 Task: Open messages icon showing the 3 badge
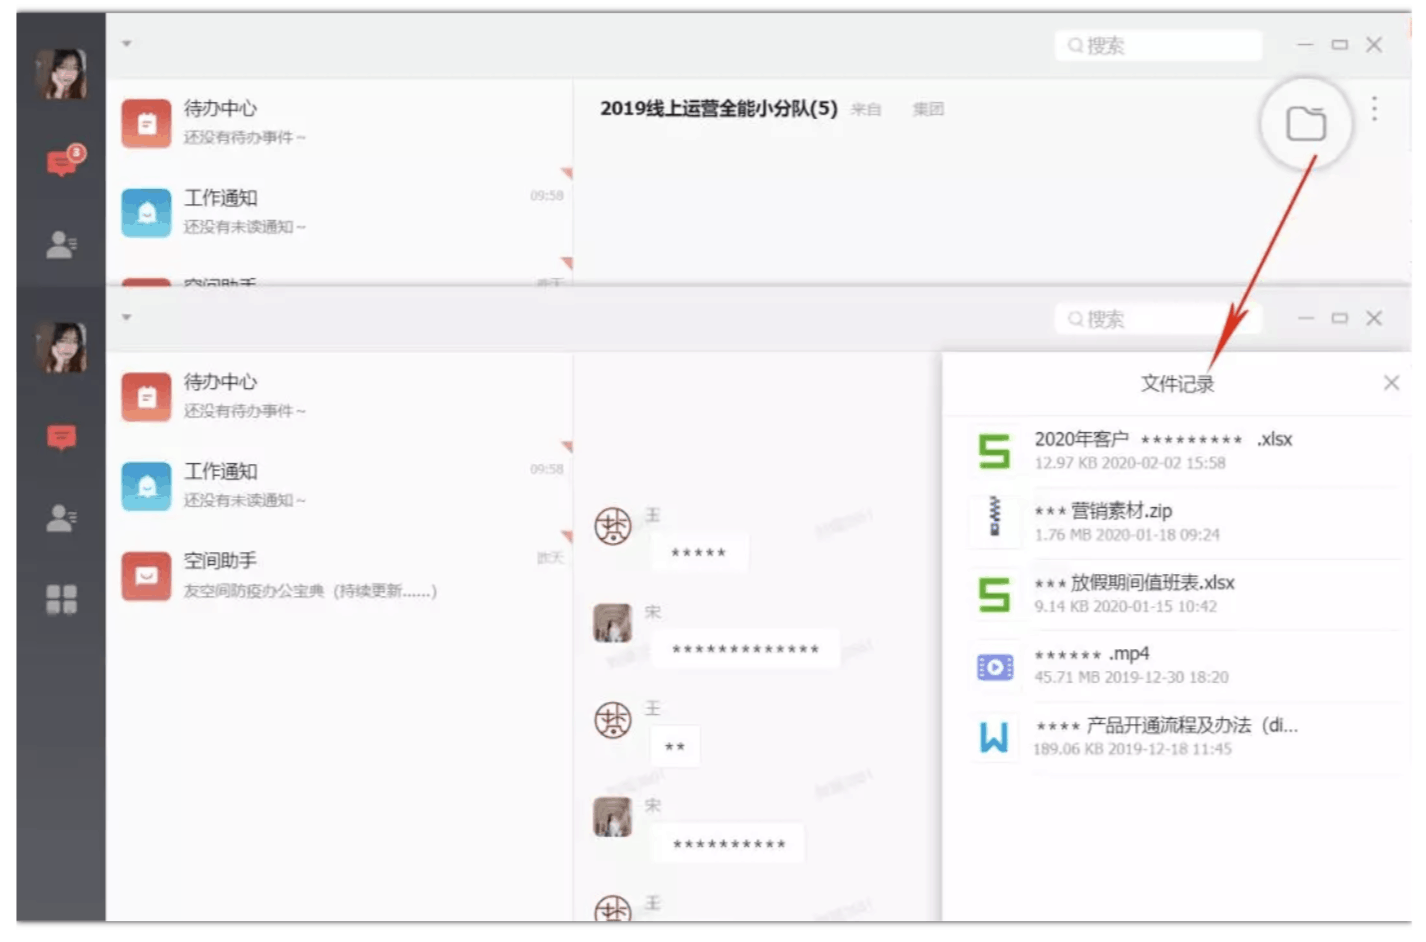(63, 161)
